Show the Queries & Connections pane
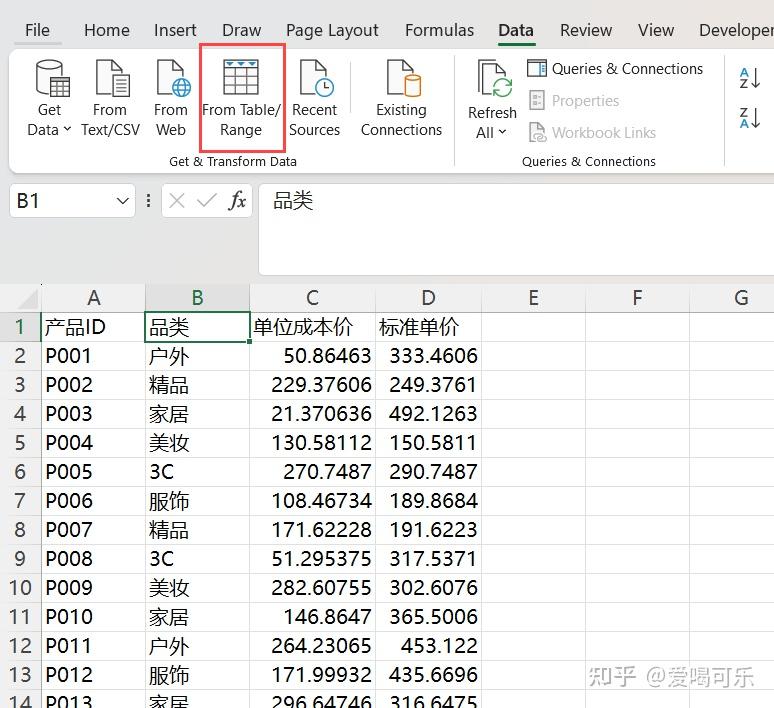Image resolution: width=774 pixels, height=708 pixels. pyautogui.click(x=615, y=69)
